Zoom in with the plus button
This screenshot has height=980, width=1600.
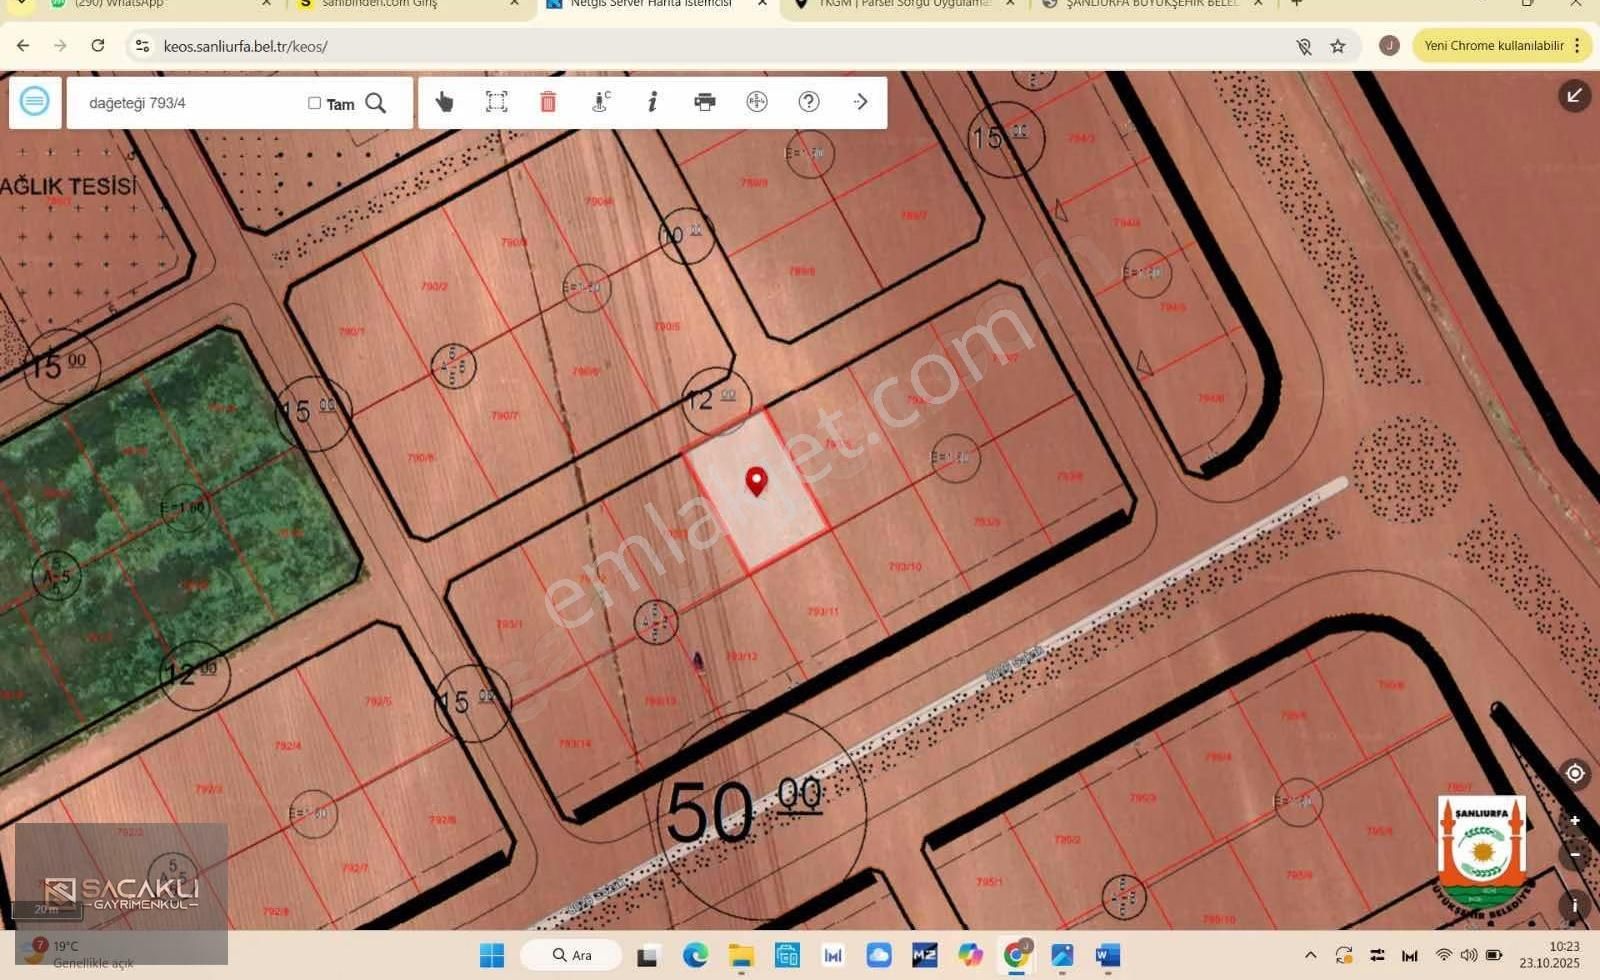[1574, 821]
